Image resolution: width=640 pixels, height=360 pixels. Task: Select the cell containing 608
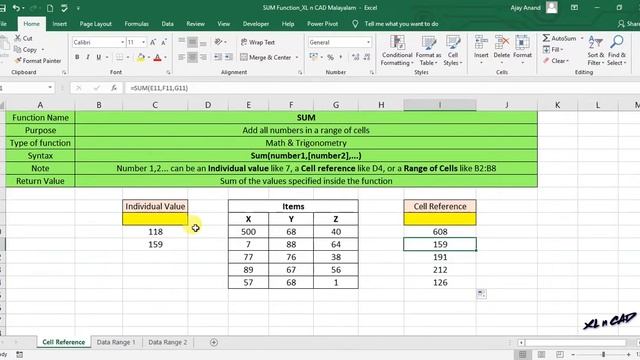440,231
